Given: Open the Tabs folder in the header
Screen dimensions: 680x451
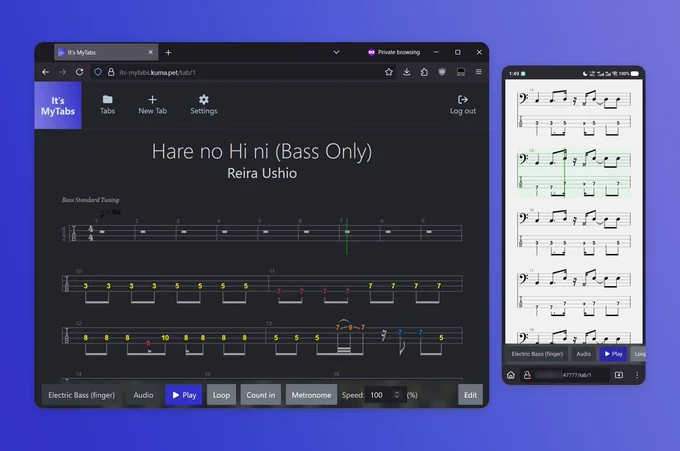Looking at the screenshot, I should click(108, 105).
